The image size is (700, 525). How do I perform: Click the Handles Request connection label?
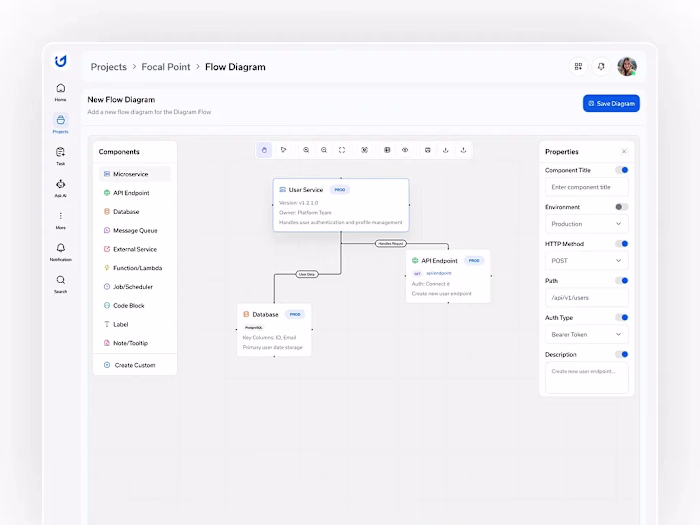391,243
